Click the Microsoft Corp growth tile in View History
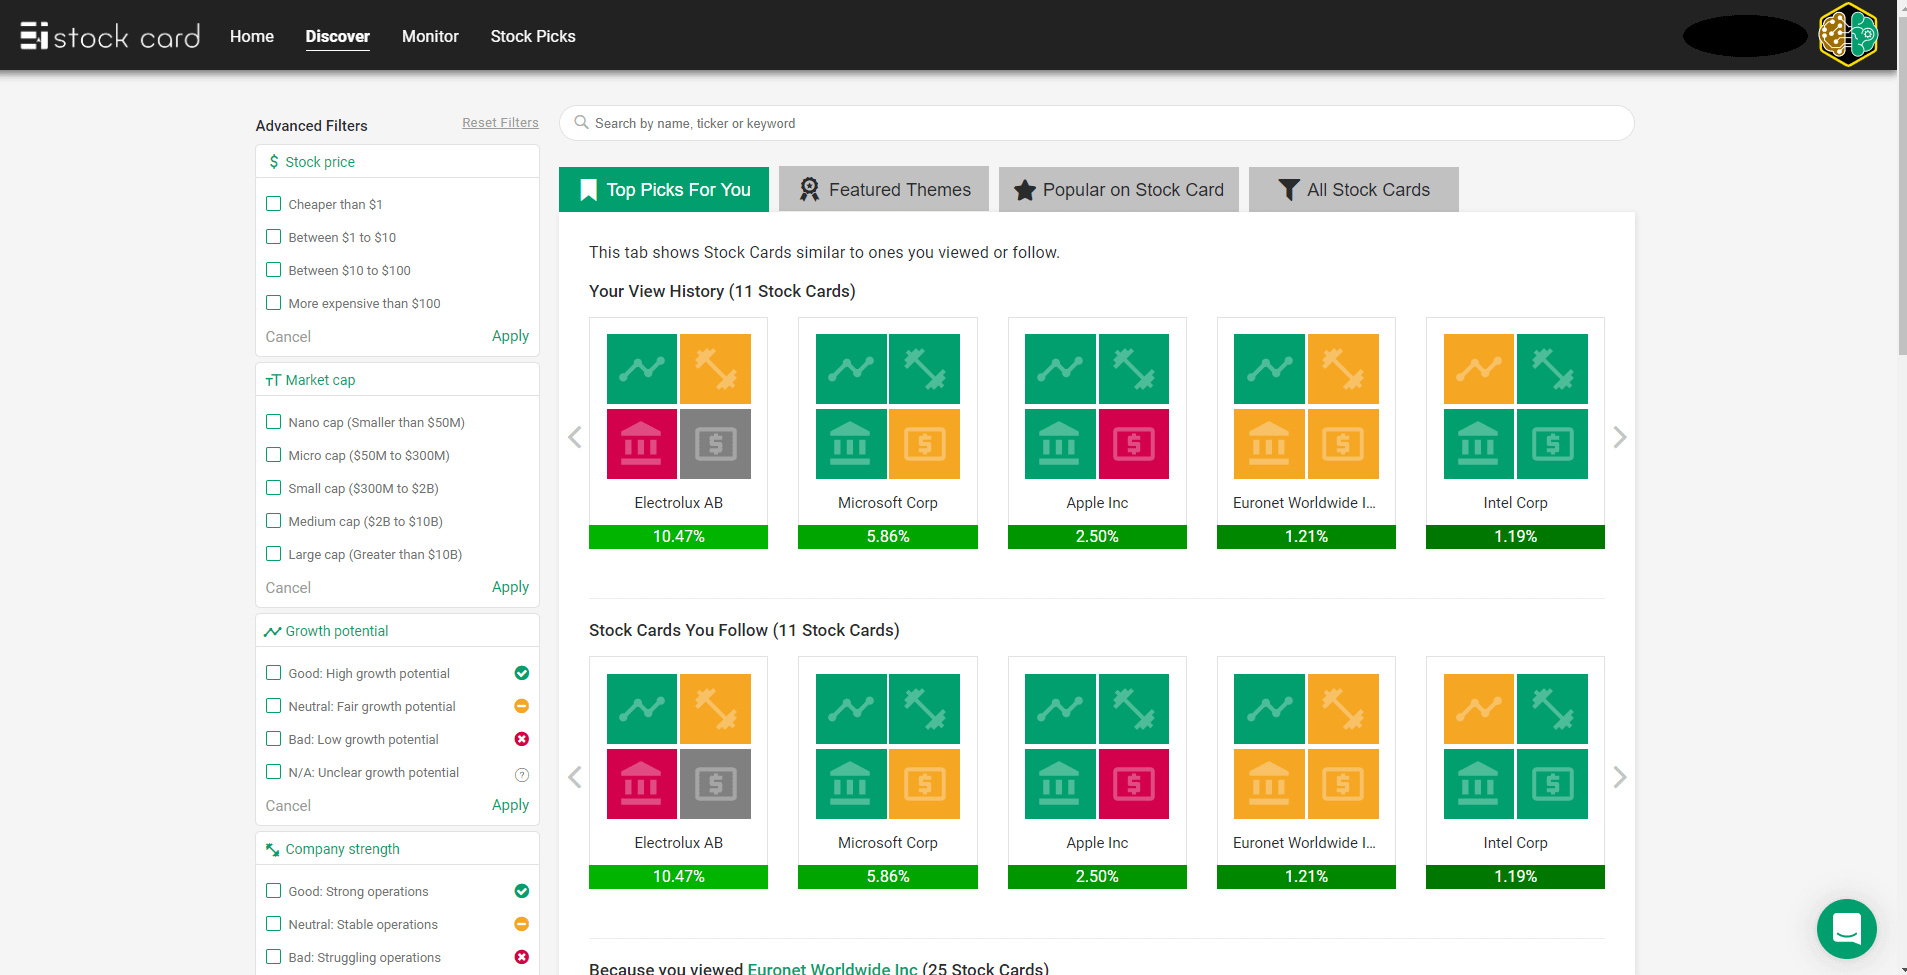Viewport: 1907px width, 975px height. coord(851,369)
